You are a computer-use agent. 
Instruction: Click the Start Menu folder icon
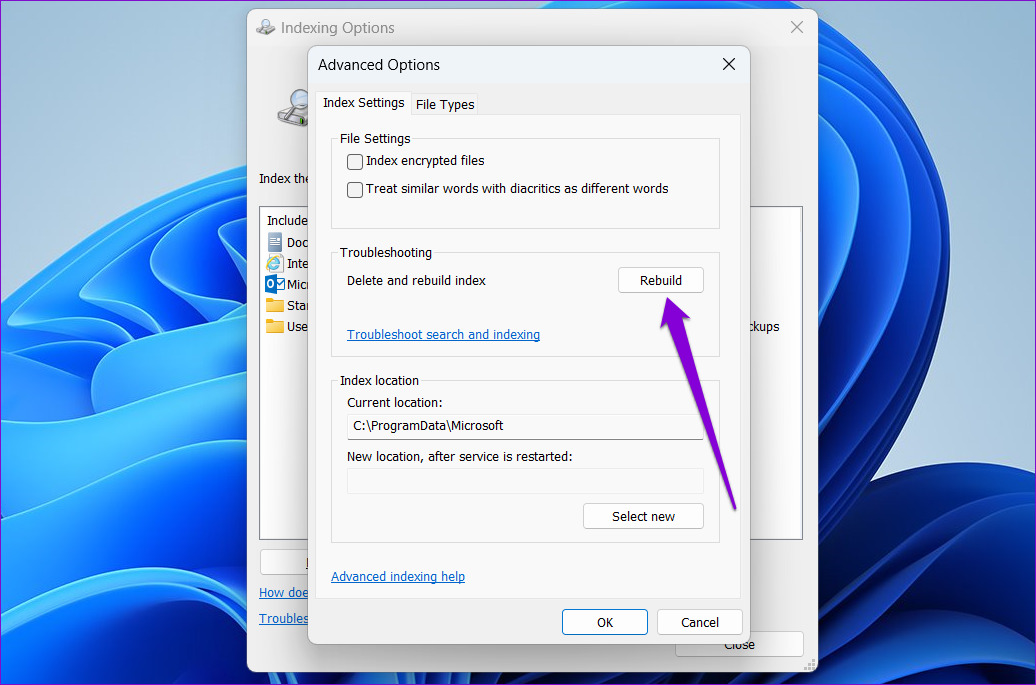coord(275,305)
